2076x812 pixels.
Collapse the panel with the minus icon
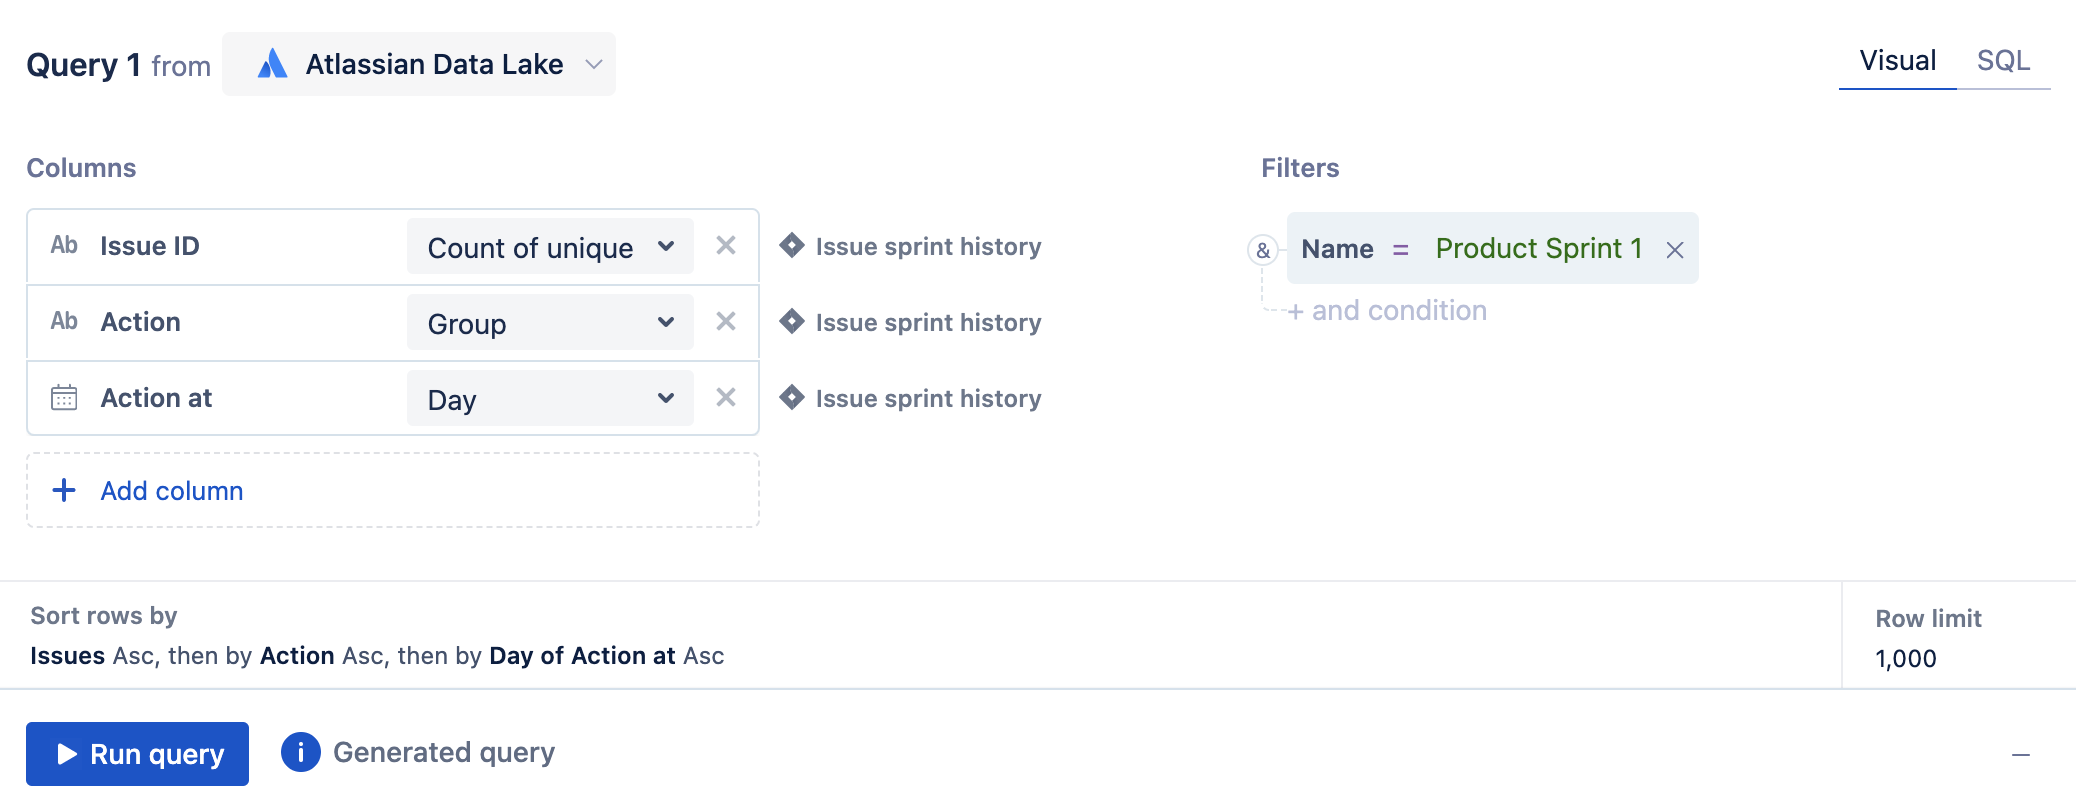(2021, 755)
